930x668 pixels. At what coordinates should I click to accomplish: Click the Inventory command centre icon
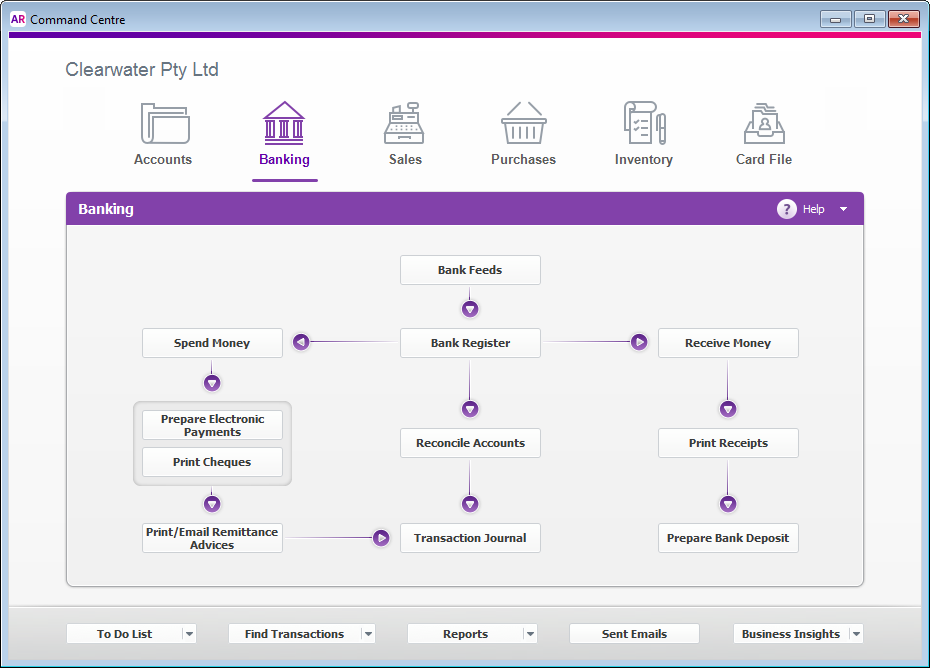coord(643,130)
